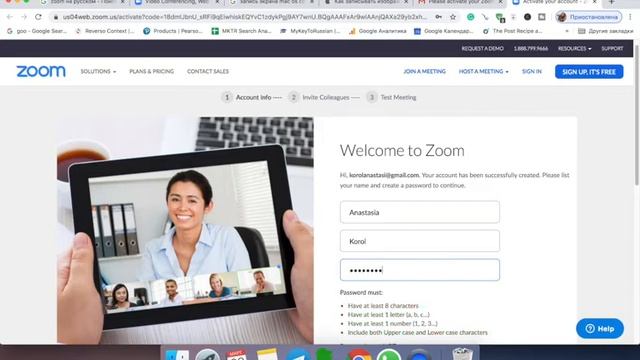Click the last name field with Korol
This screenshot has width=640, height=360.
click(420, 241)
